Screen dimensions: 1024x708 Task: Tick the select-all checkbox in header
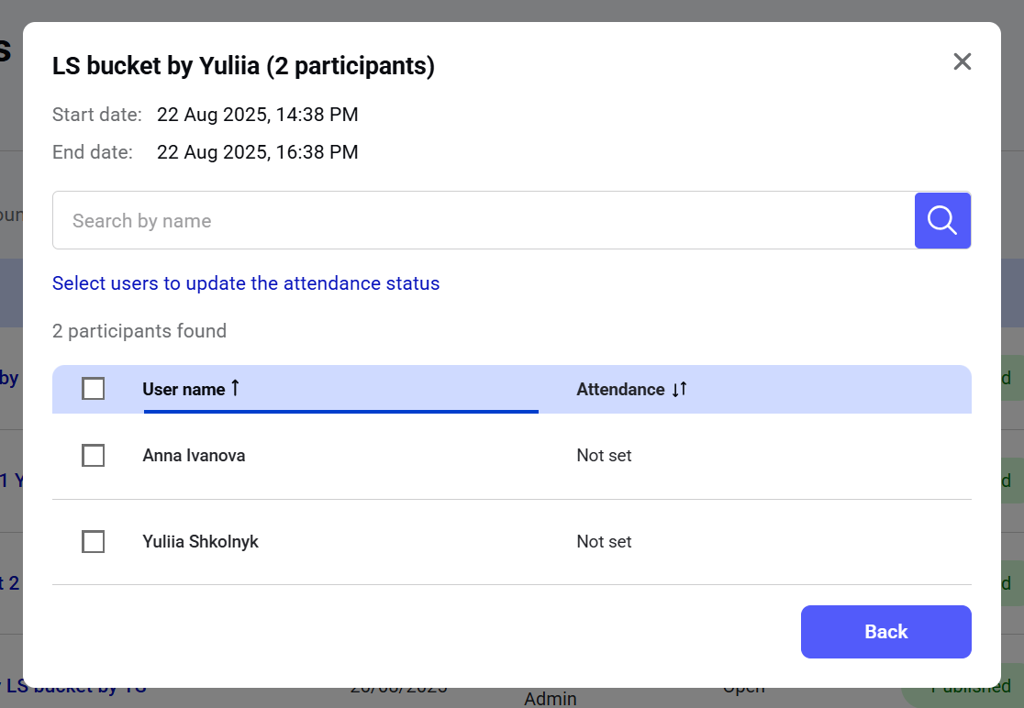[x=93, y=389]
